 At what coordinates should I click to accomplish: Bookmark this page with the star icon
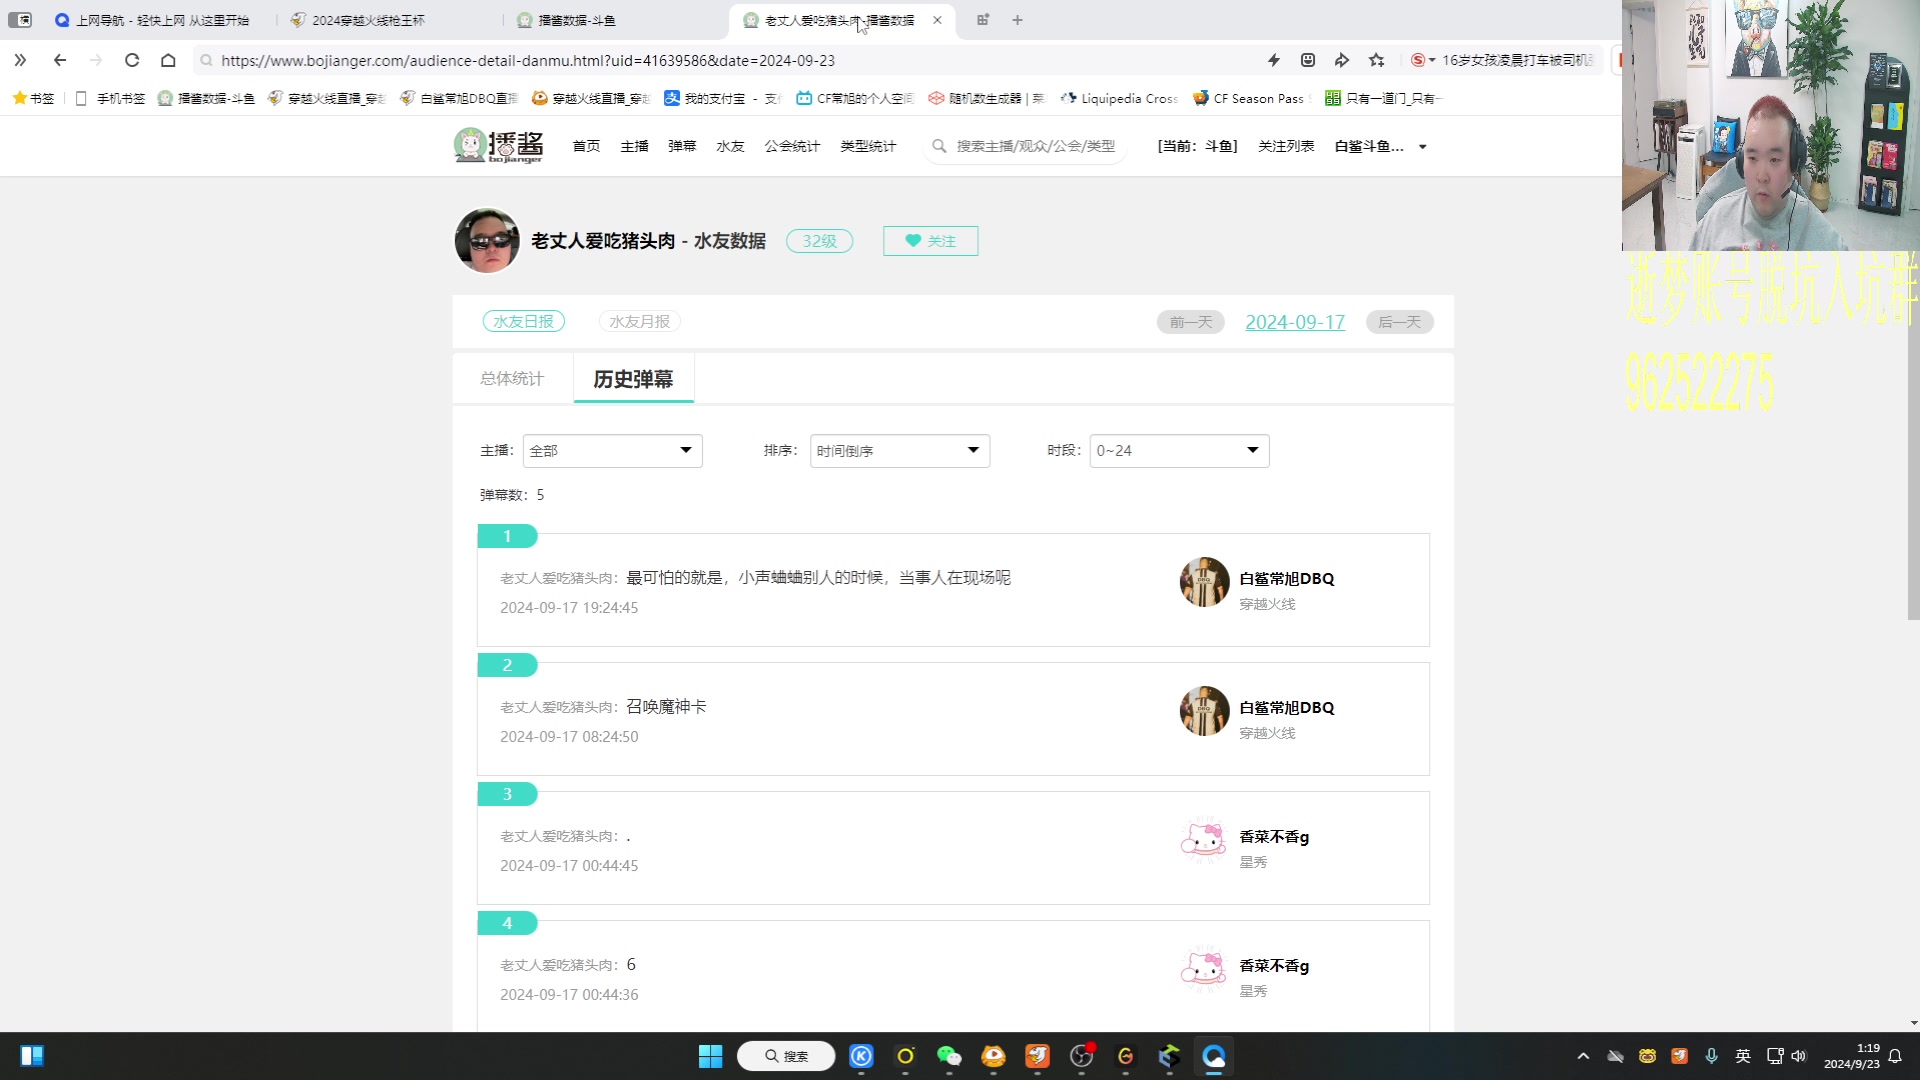click(1377, 60)
